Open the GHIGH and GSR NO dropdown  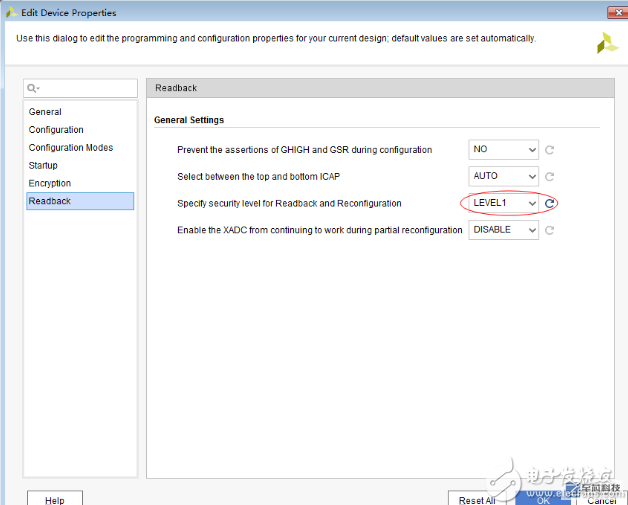coord(504,150)
